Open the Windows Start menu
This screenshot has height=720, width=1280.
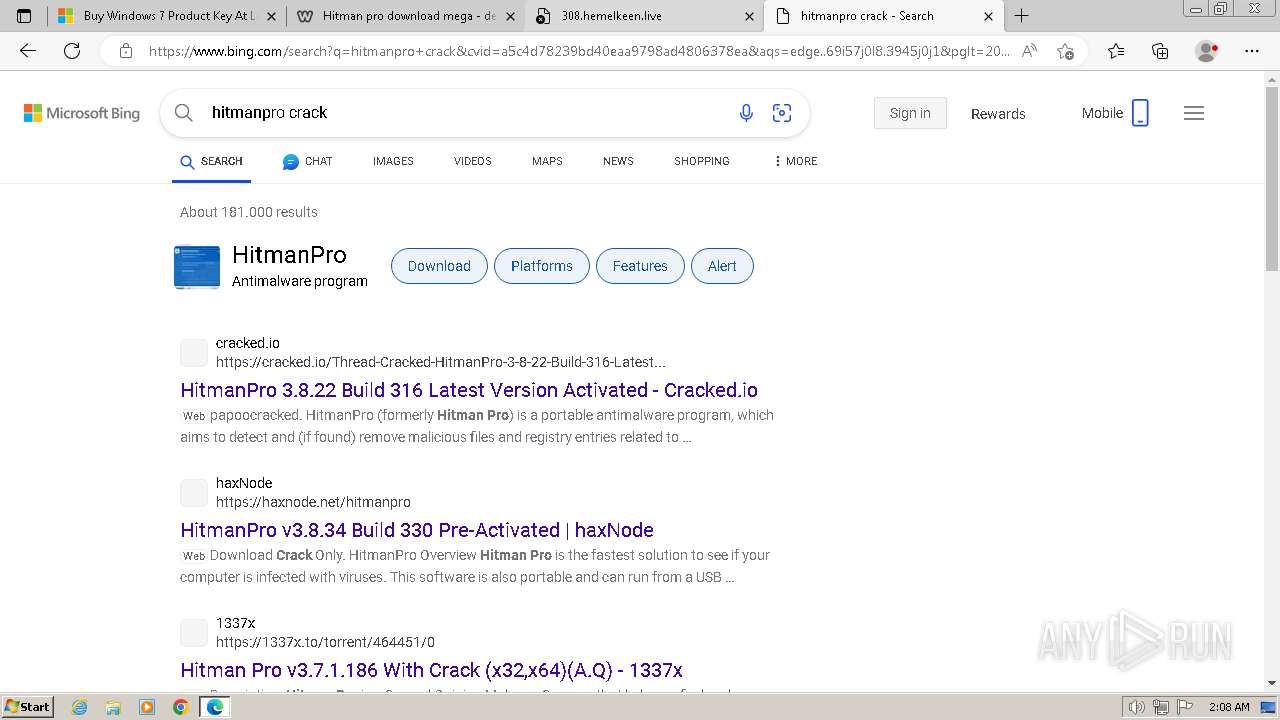coord(27,706)
